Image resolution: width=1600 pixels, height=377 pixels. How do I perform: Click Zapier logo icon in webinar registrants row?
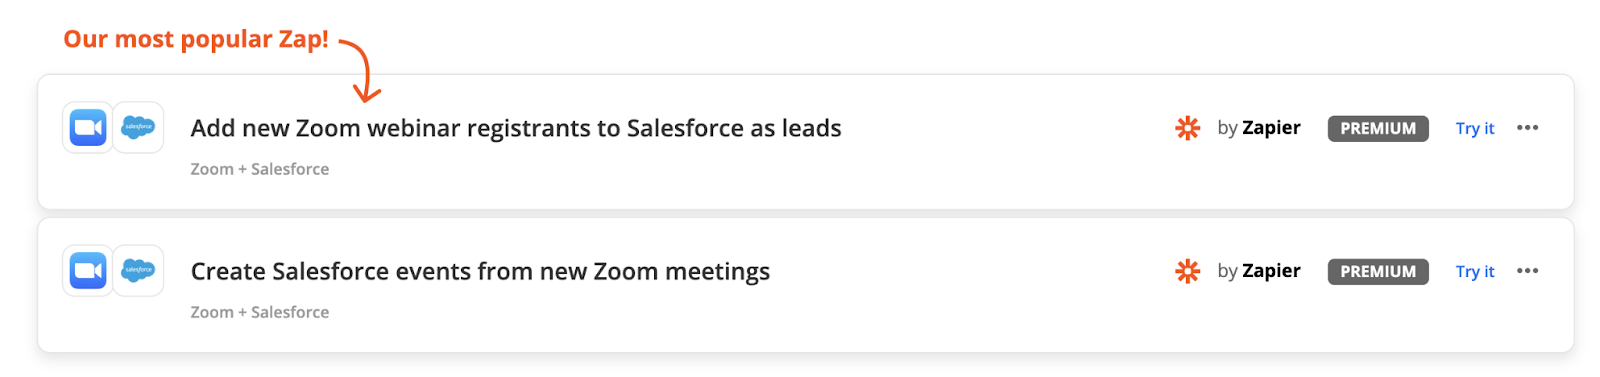point(1187,128)
